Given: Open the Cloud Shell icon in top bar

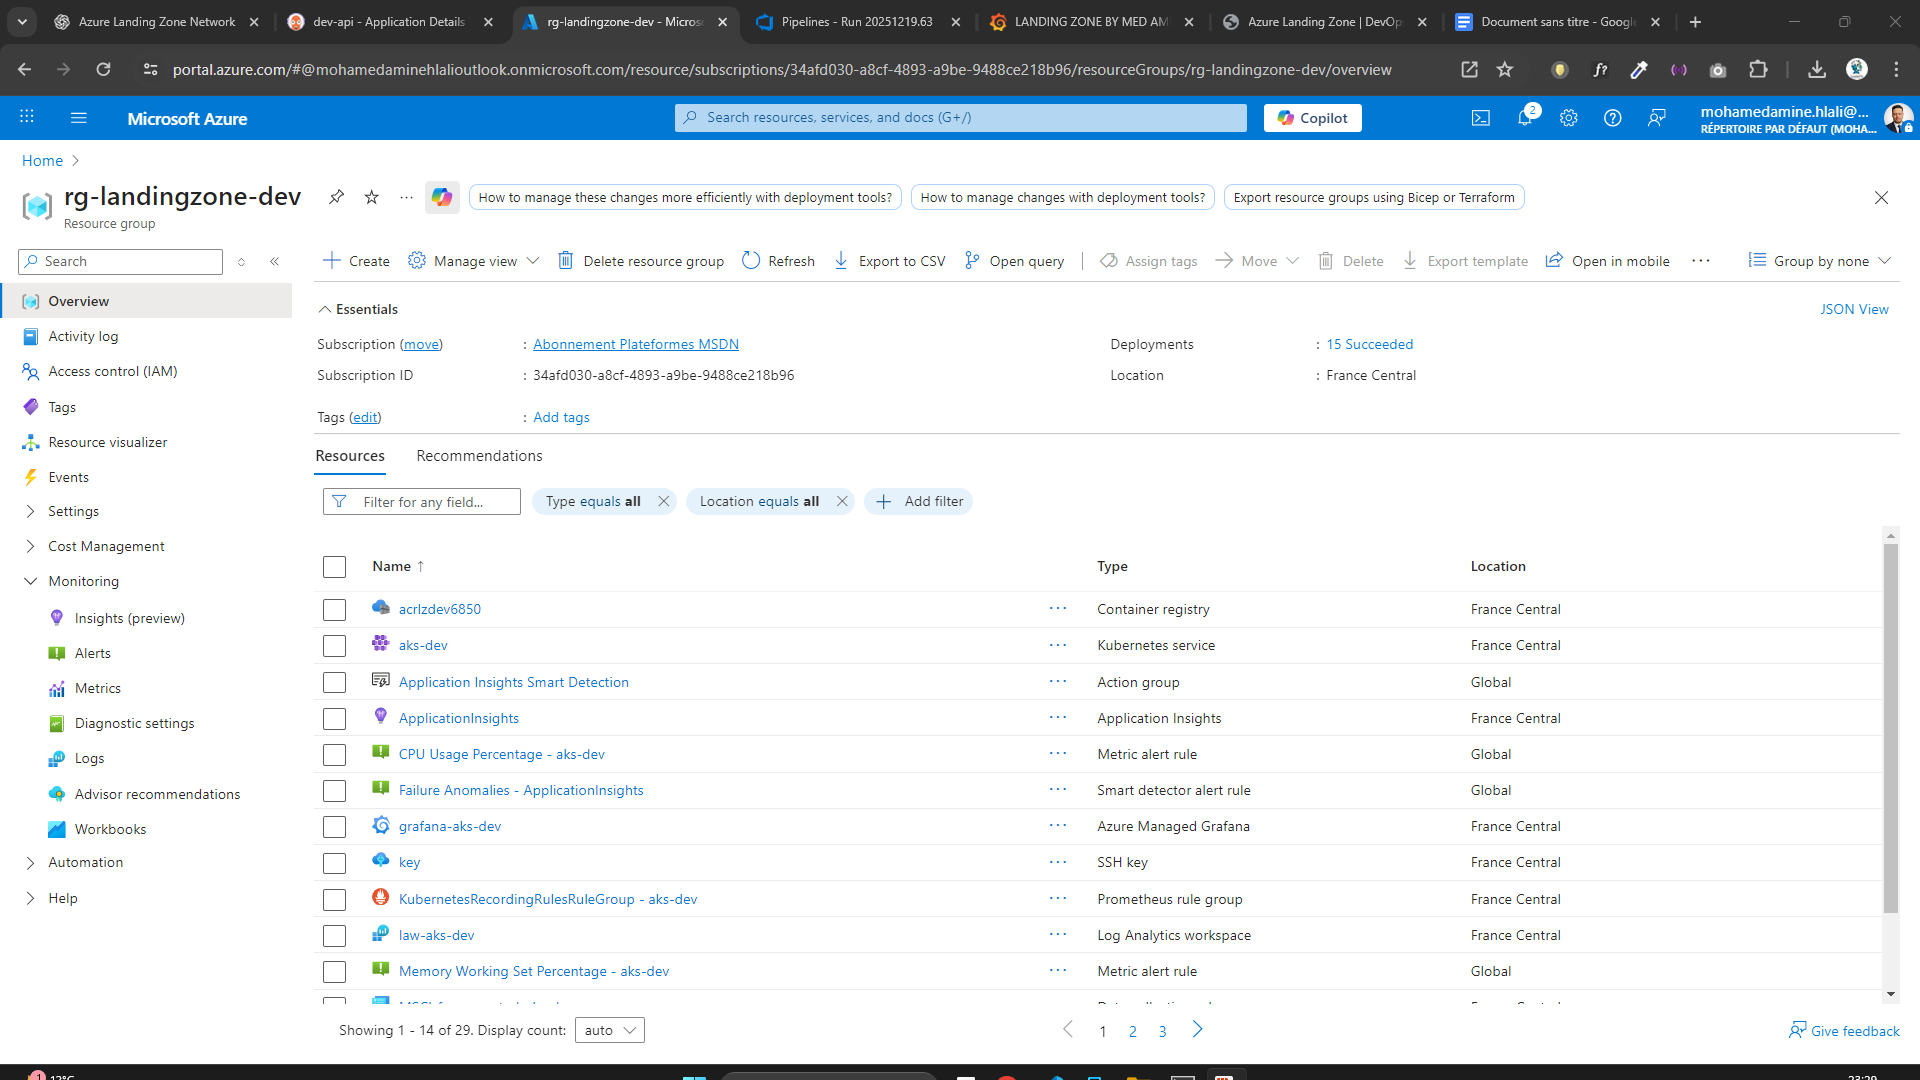Looking at the screenshot, I should pyautogui.click(x=1481, y=117).
